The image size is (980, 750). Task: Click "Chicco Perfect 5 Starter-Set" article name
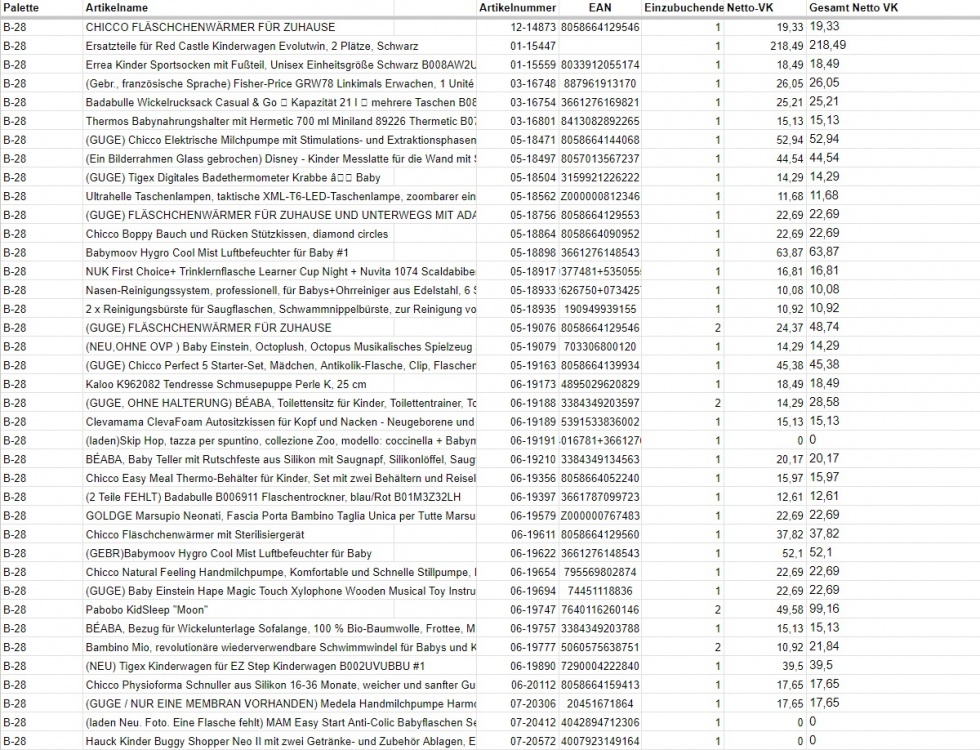(281, 364)
